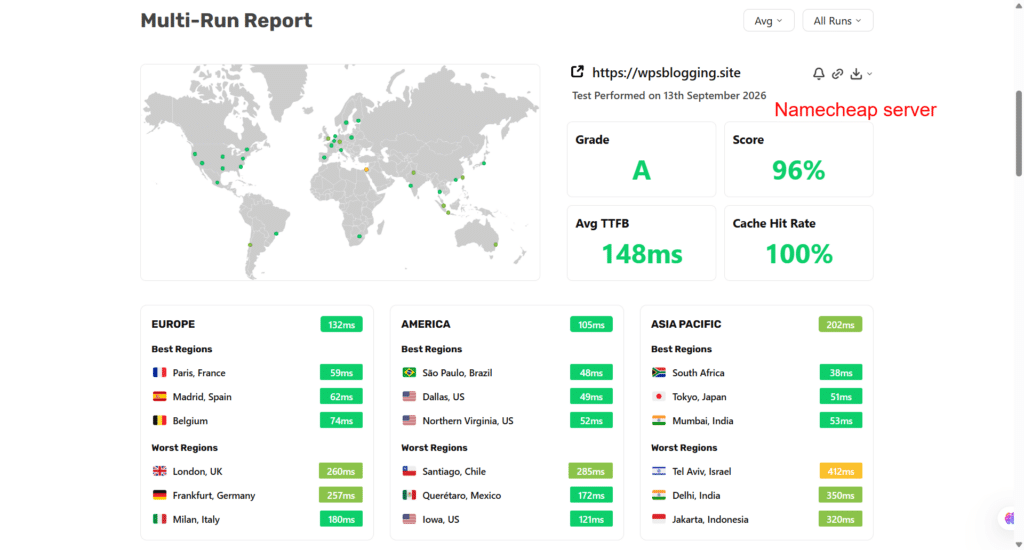Screen dimensions: 1024x550
Task: Open the https://wpsblogging.site link
Action: pyautogui.click(x=666, y=73)
